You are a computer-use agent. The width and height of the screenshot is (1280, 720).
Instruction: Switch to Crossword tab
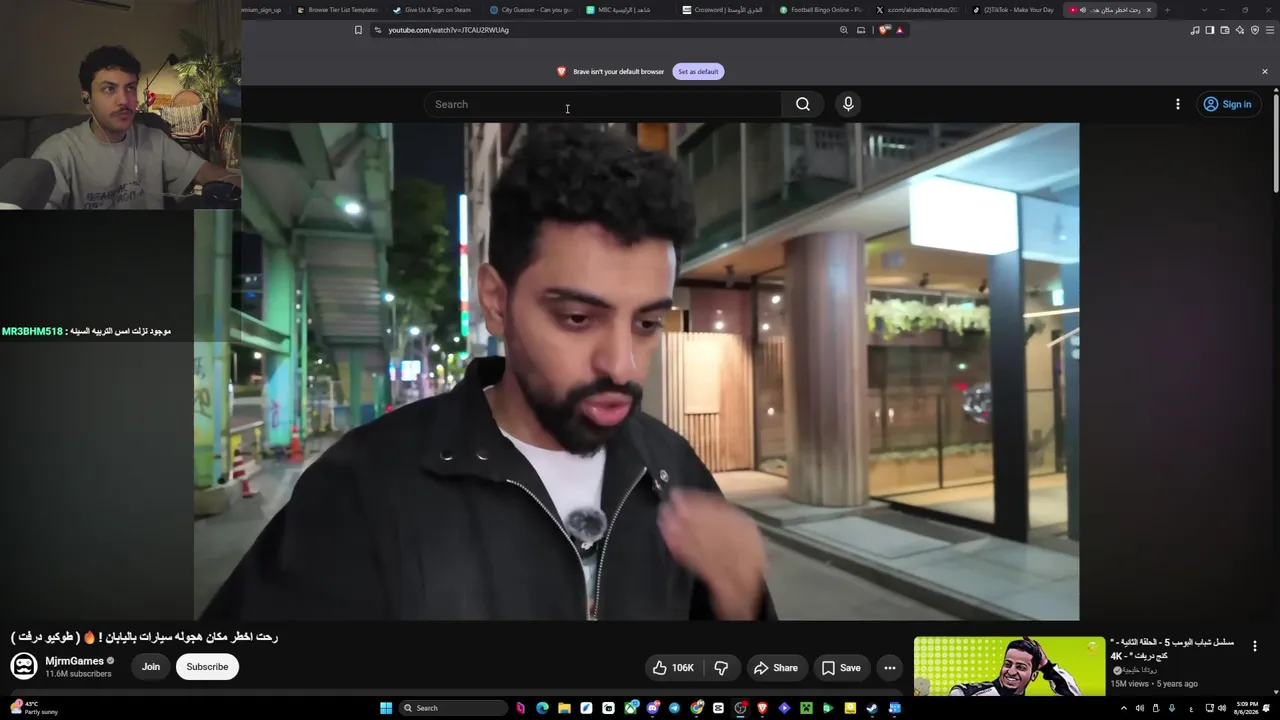point(724,10)
